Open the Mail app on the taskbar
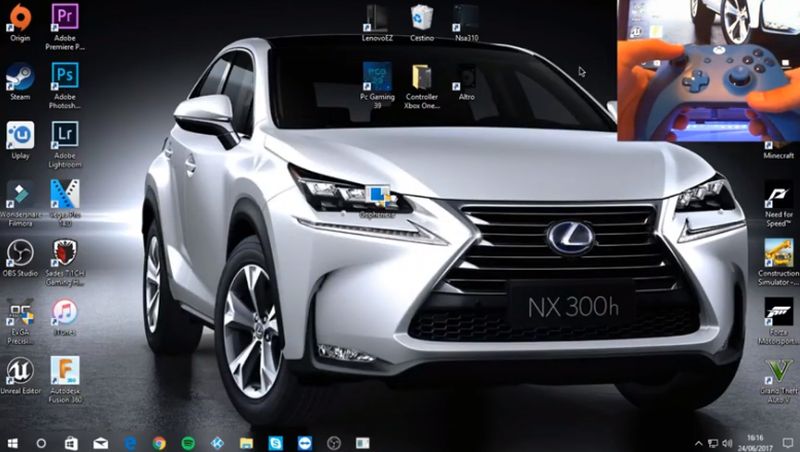This screenshot has height=452, width=800. coord(101,443)
